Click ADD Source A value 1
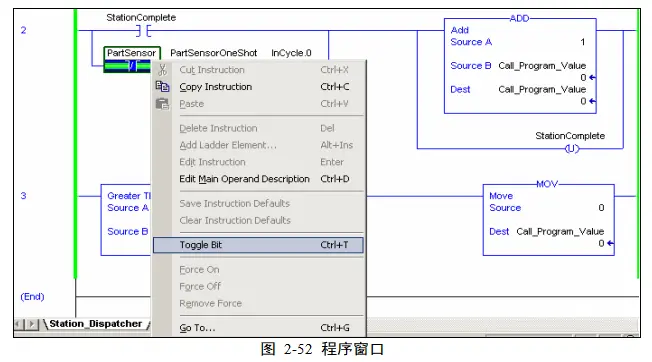652x362 pixels. 583,42
